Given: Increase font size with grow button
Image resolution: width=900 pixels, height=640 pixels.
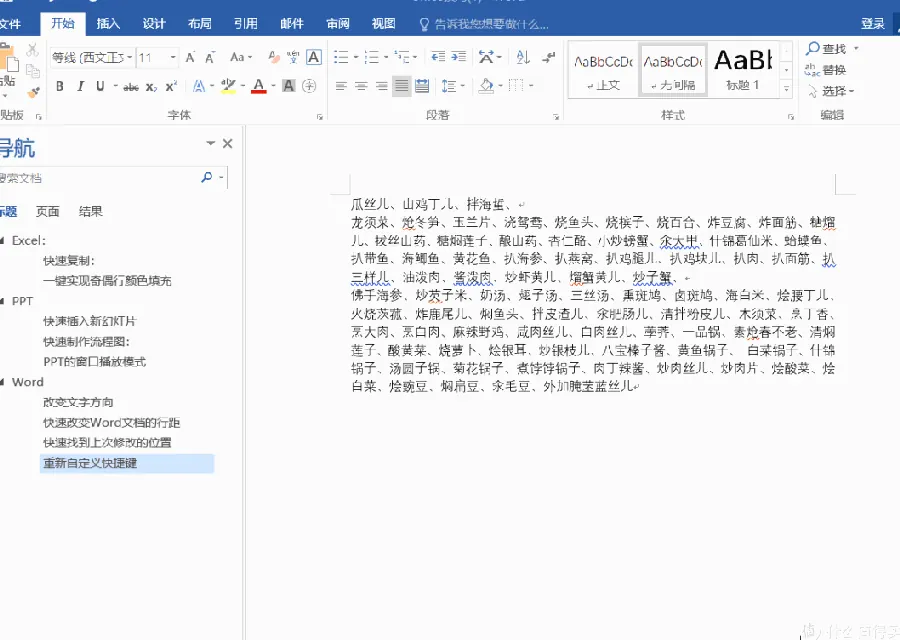Looking at the screenshot, I should [190, 57].
